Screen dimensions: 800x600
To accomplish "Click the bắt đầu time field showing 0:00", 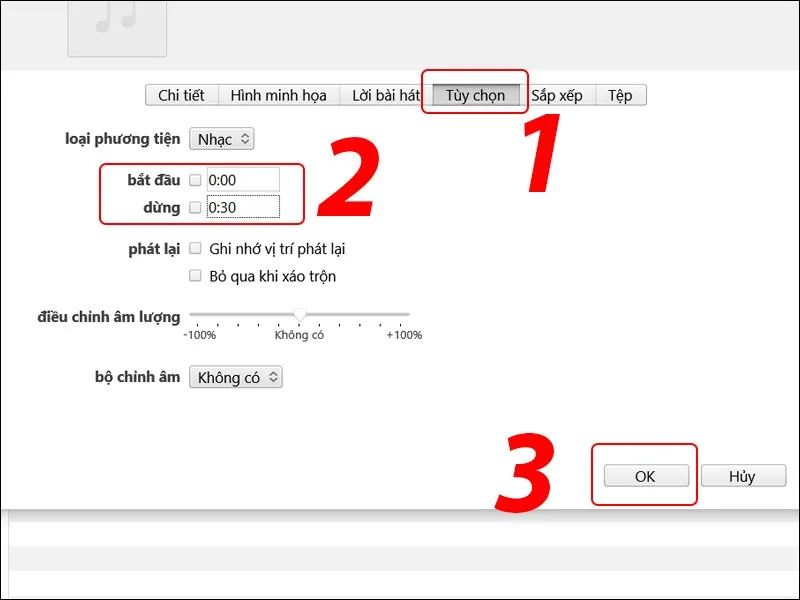I will pyautogui.click(x=242, y=180).
